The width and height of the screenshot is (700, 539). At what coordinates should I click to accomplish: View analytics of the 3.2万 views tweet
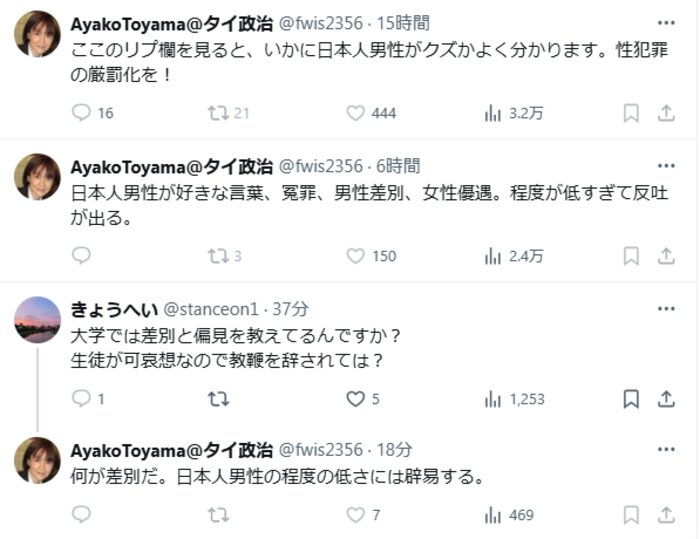tap(493, 113)
